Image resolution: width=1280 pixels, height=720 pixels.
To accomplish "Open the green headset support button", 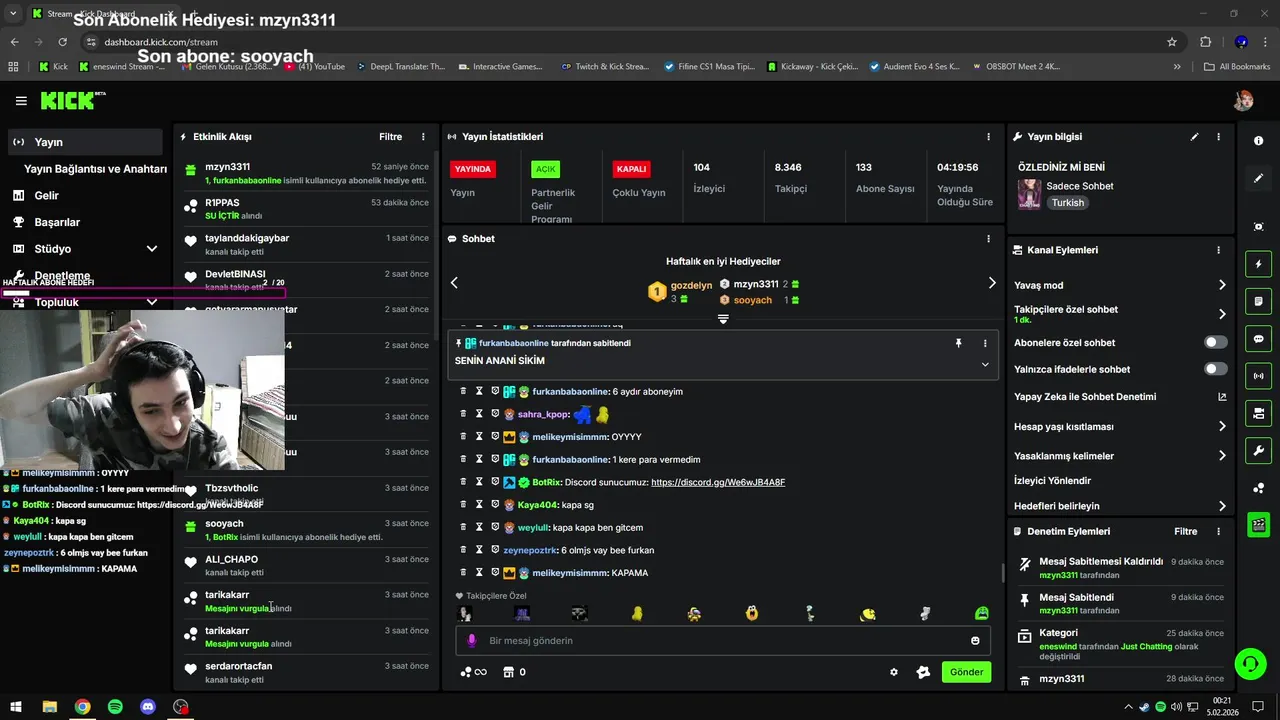I will [x=1250, y=663].
